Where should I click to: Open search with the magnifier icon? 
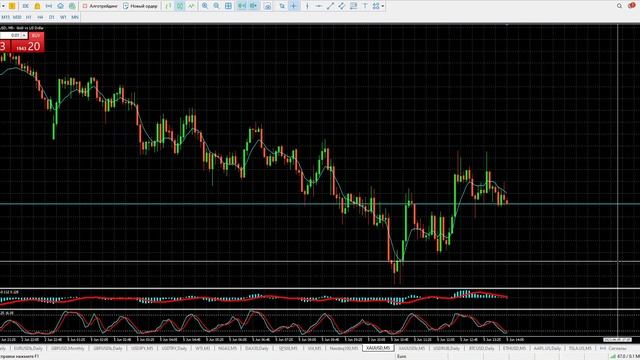coord(619,6)
